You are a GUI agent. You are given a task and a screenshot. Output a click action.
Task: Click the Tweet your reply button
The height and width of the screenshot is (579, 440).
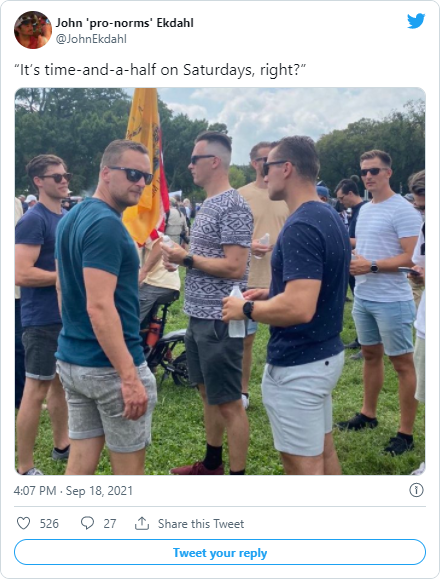220,552
